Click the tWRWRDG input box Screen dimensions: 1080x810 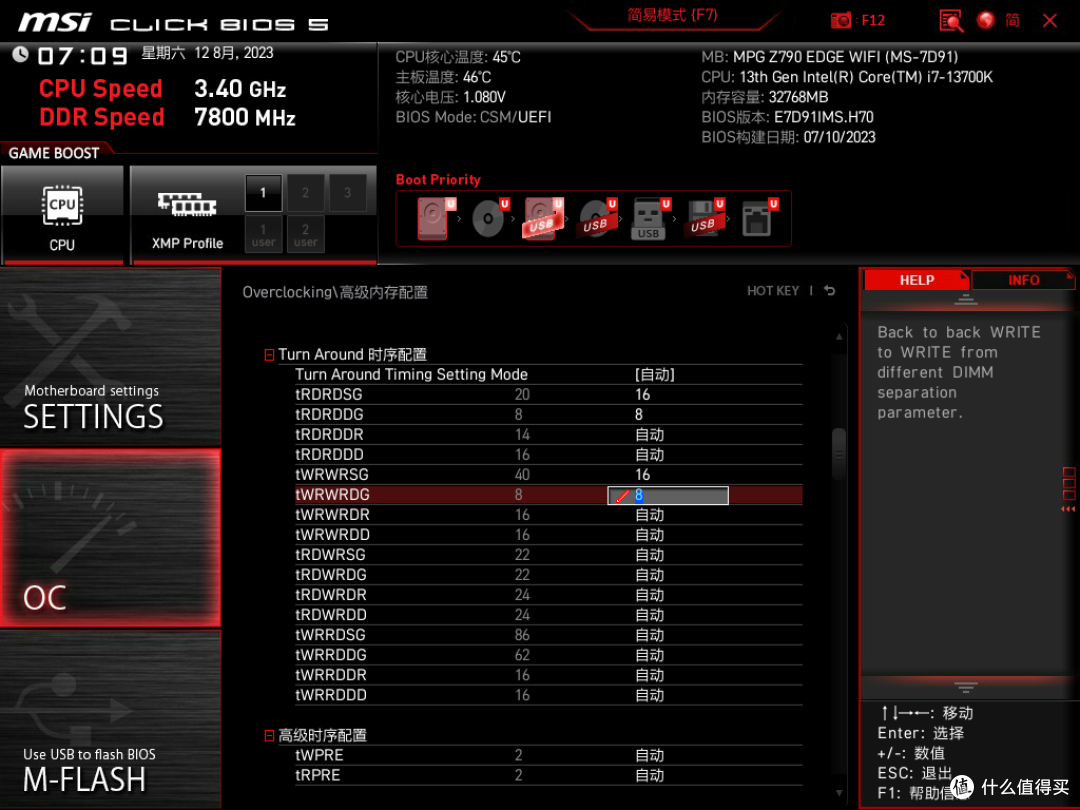pyautogui.click(x=667, y=495)
